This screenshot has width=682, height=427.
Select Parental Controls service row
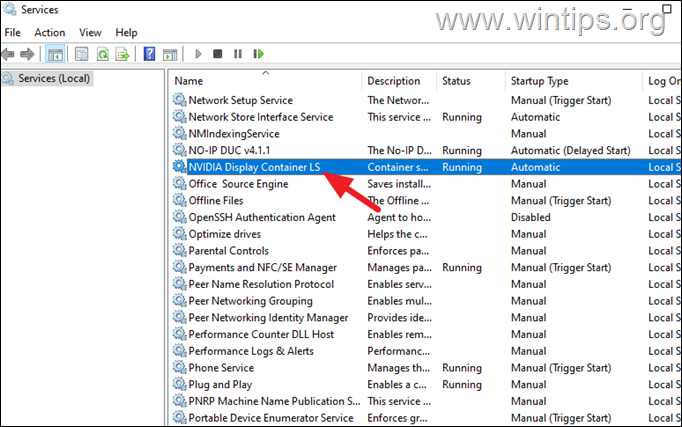tap(427, 251)
